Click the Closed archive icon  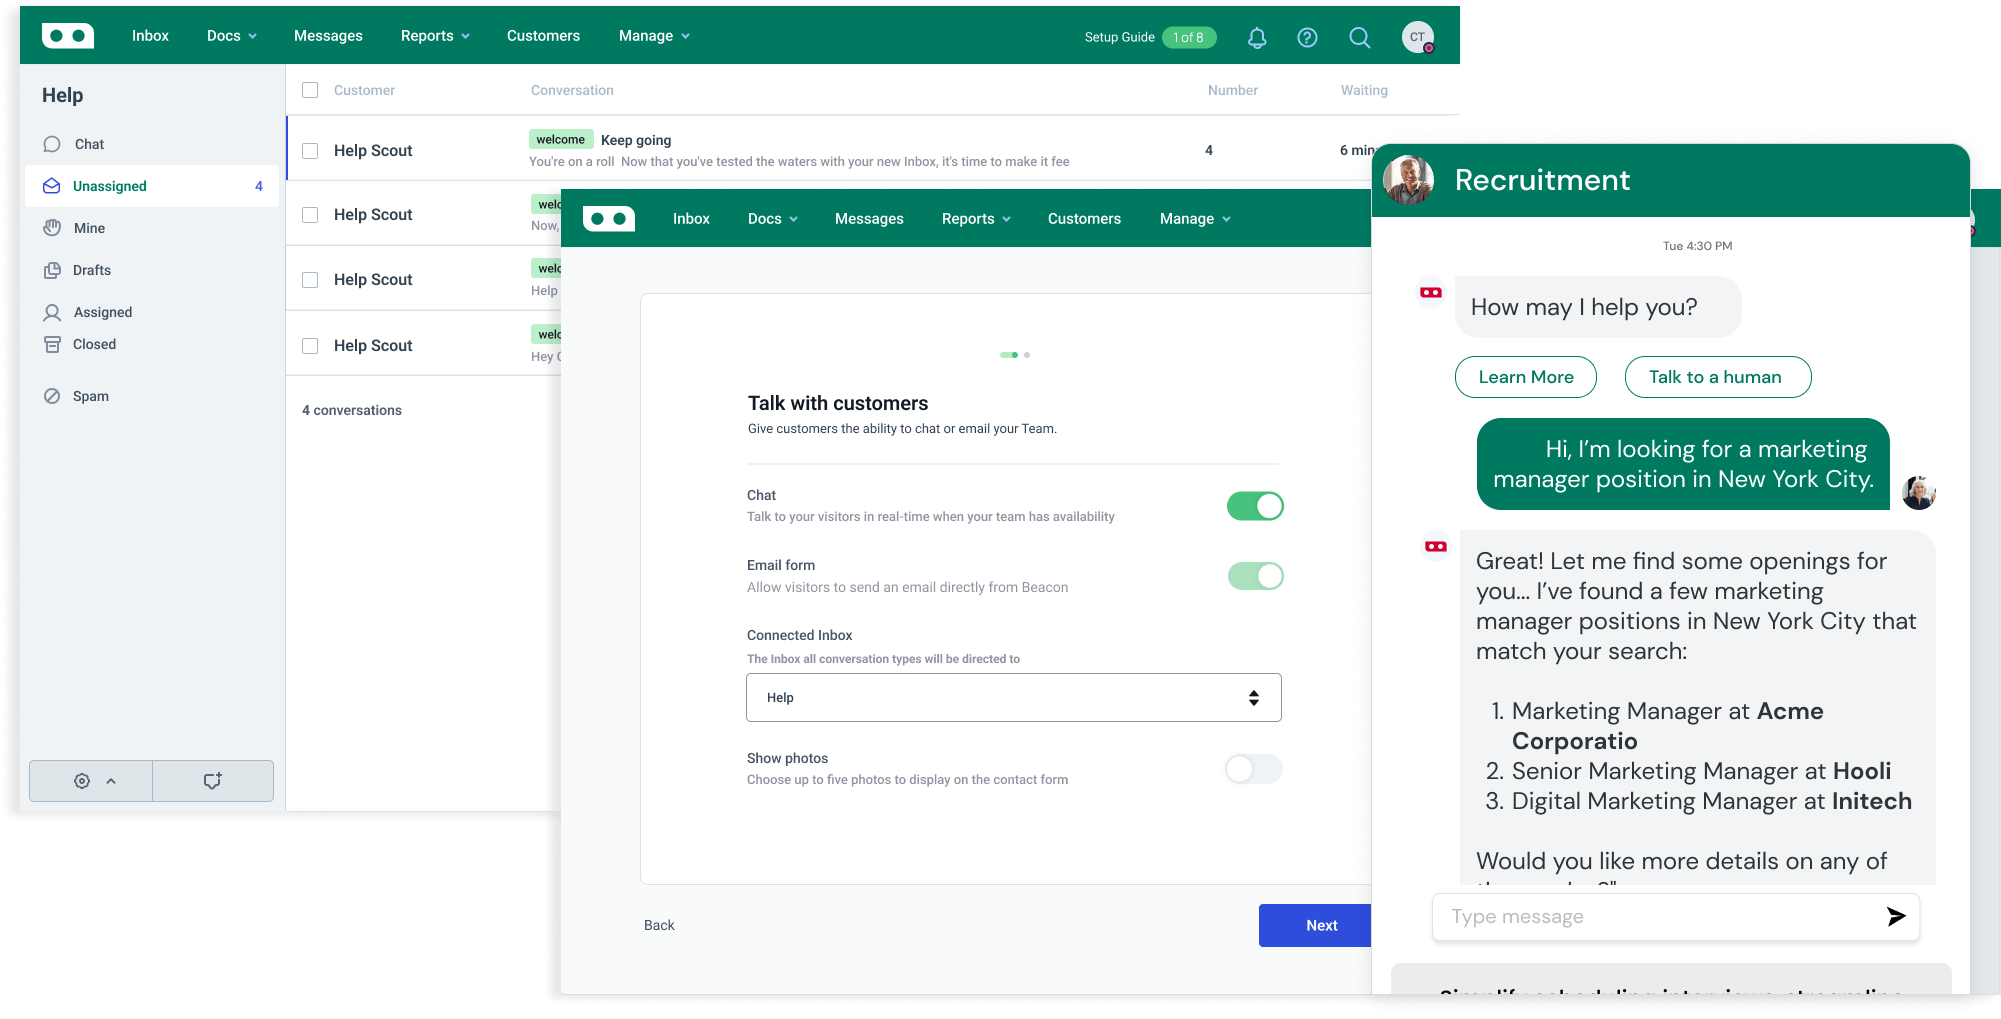coord(52,344)
